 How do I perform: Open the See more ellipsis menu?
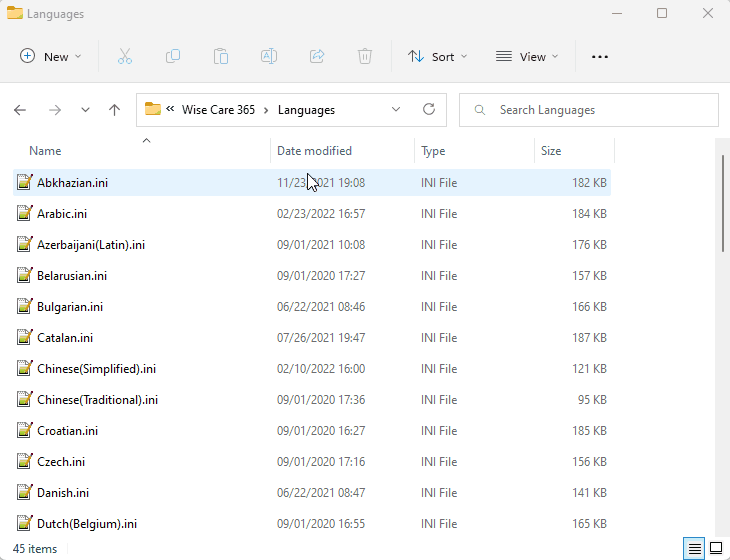pyautogui.click(x=600, y=57)
